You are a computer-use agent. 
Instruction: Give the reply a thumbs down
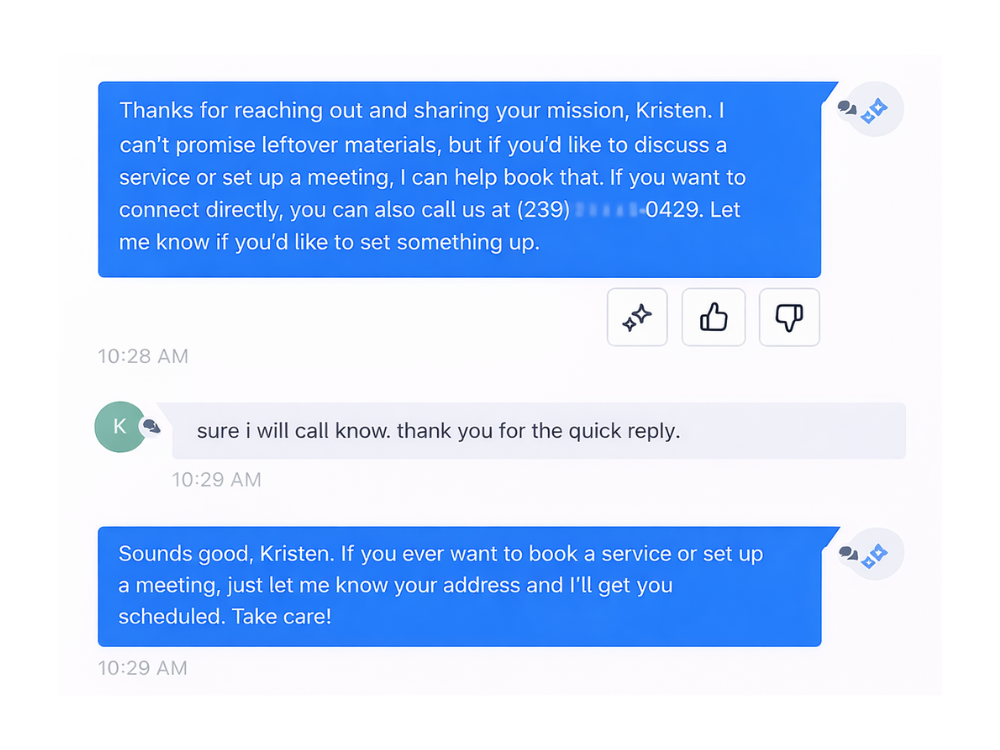tap(789, 318)
